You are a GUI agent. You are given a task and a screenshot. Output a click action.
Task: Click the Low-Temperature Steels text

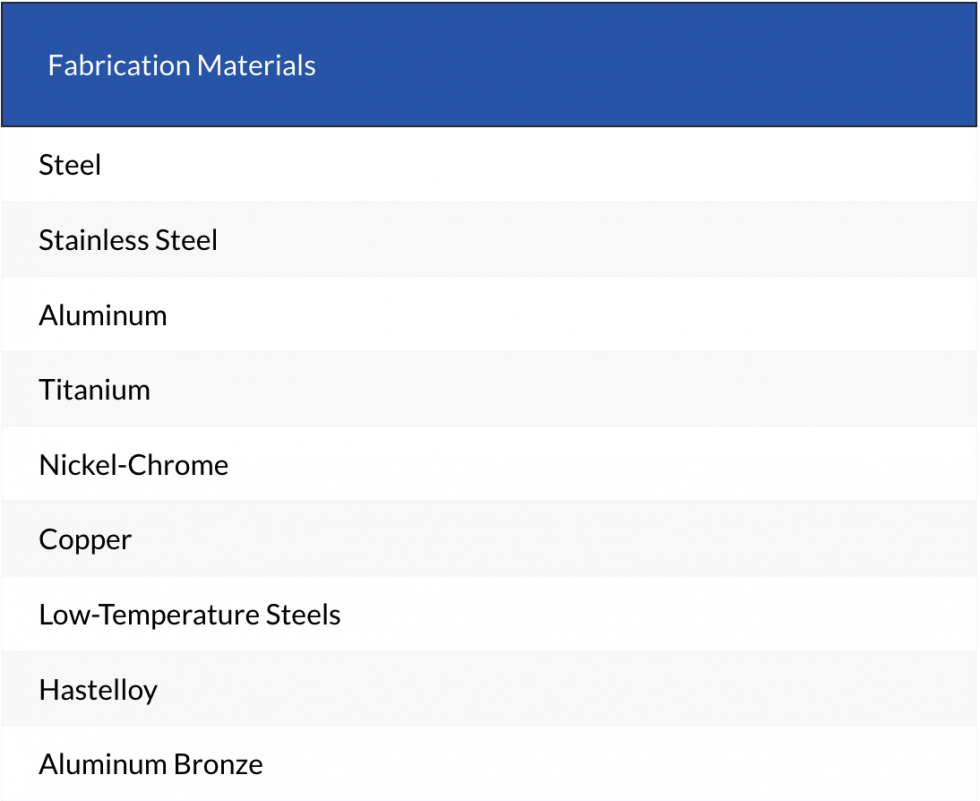click(189, 615)
